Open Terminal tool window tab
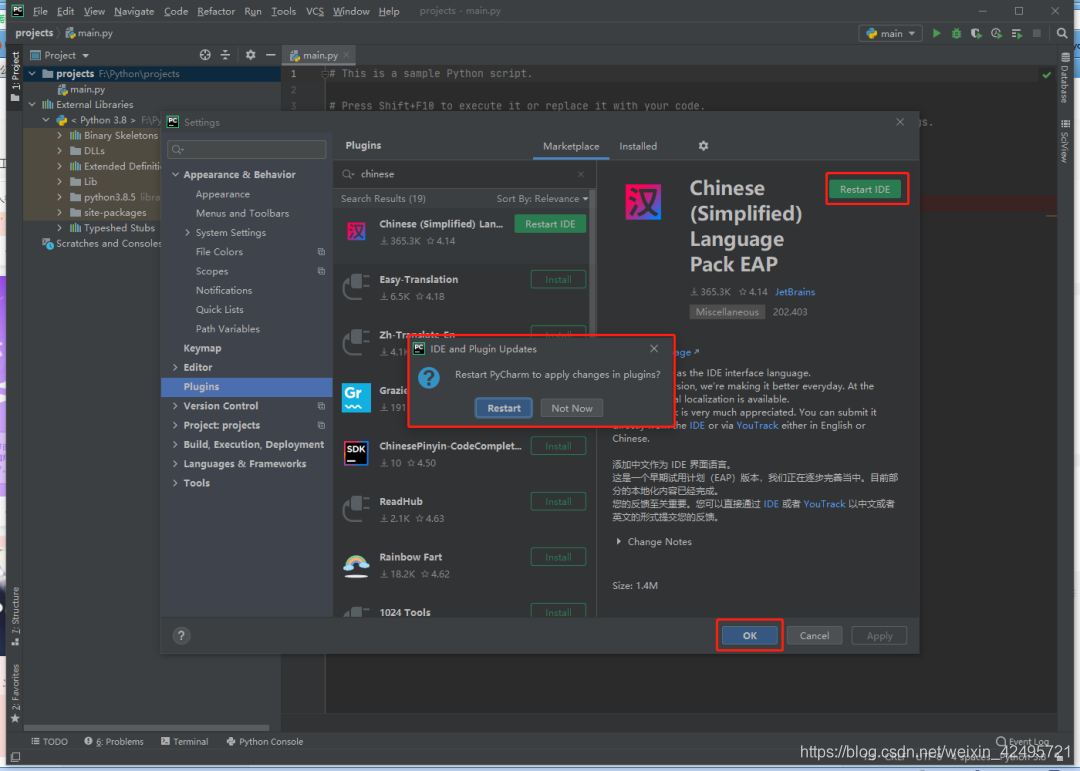Viewport: 1080px width, 771px height. [x=185, y=741]
